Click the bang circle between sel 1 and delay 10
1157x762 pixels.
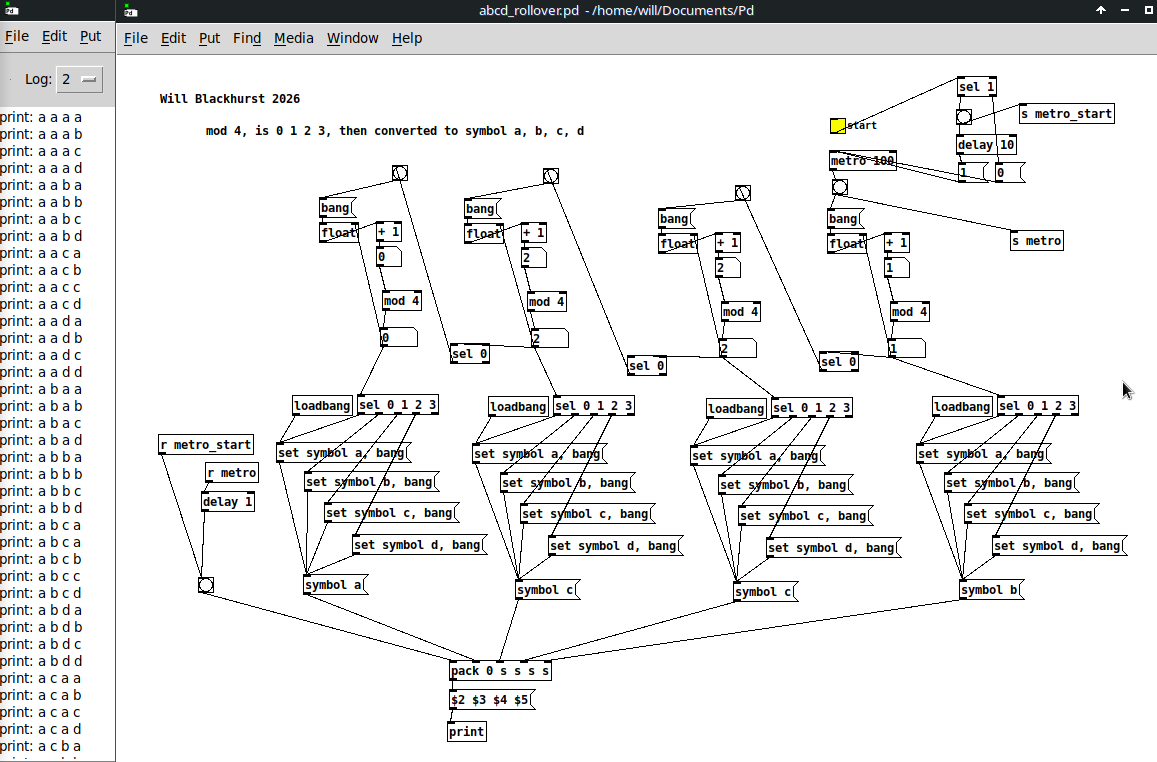point(964,117)
